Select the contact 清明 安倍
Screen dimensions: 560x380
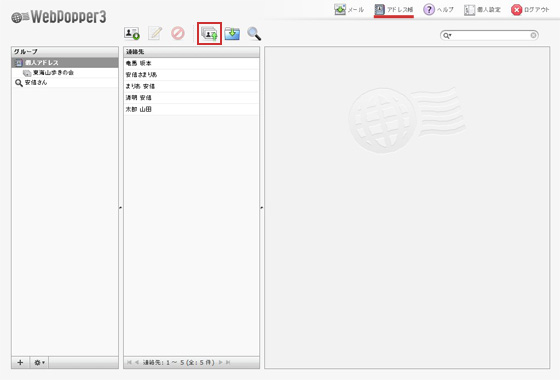coord(191,98)
